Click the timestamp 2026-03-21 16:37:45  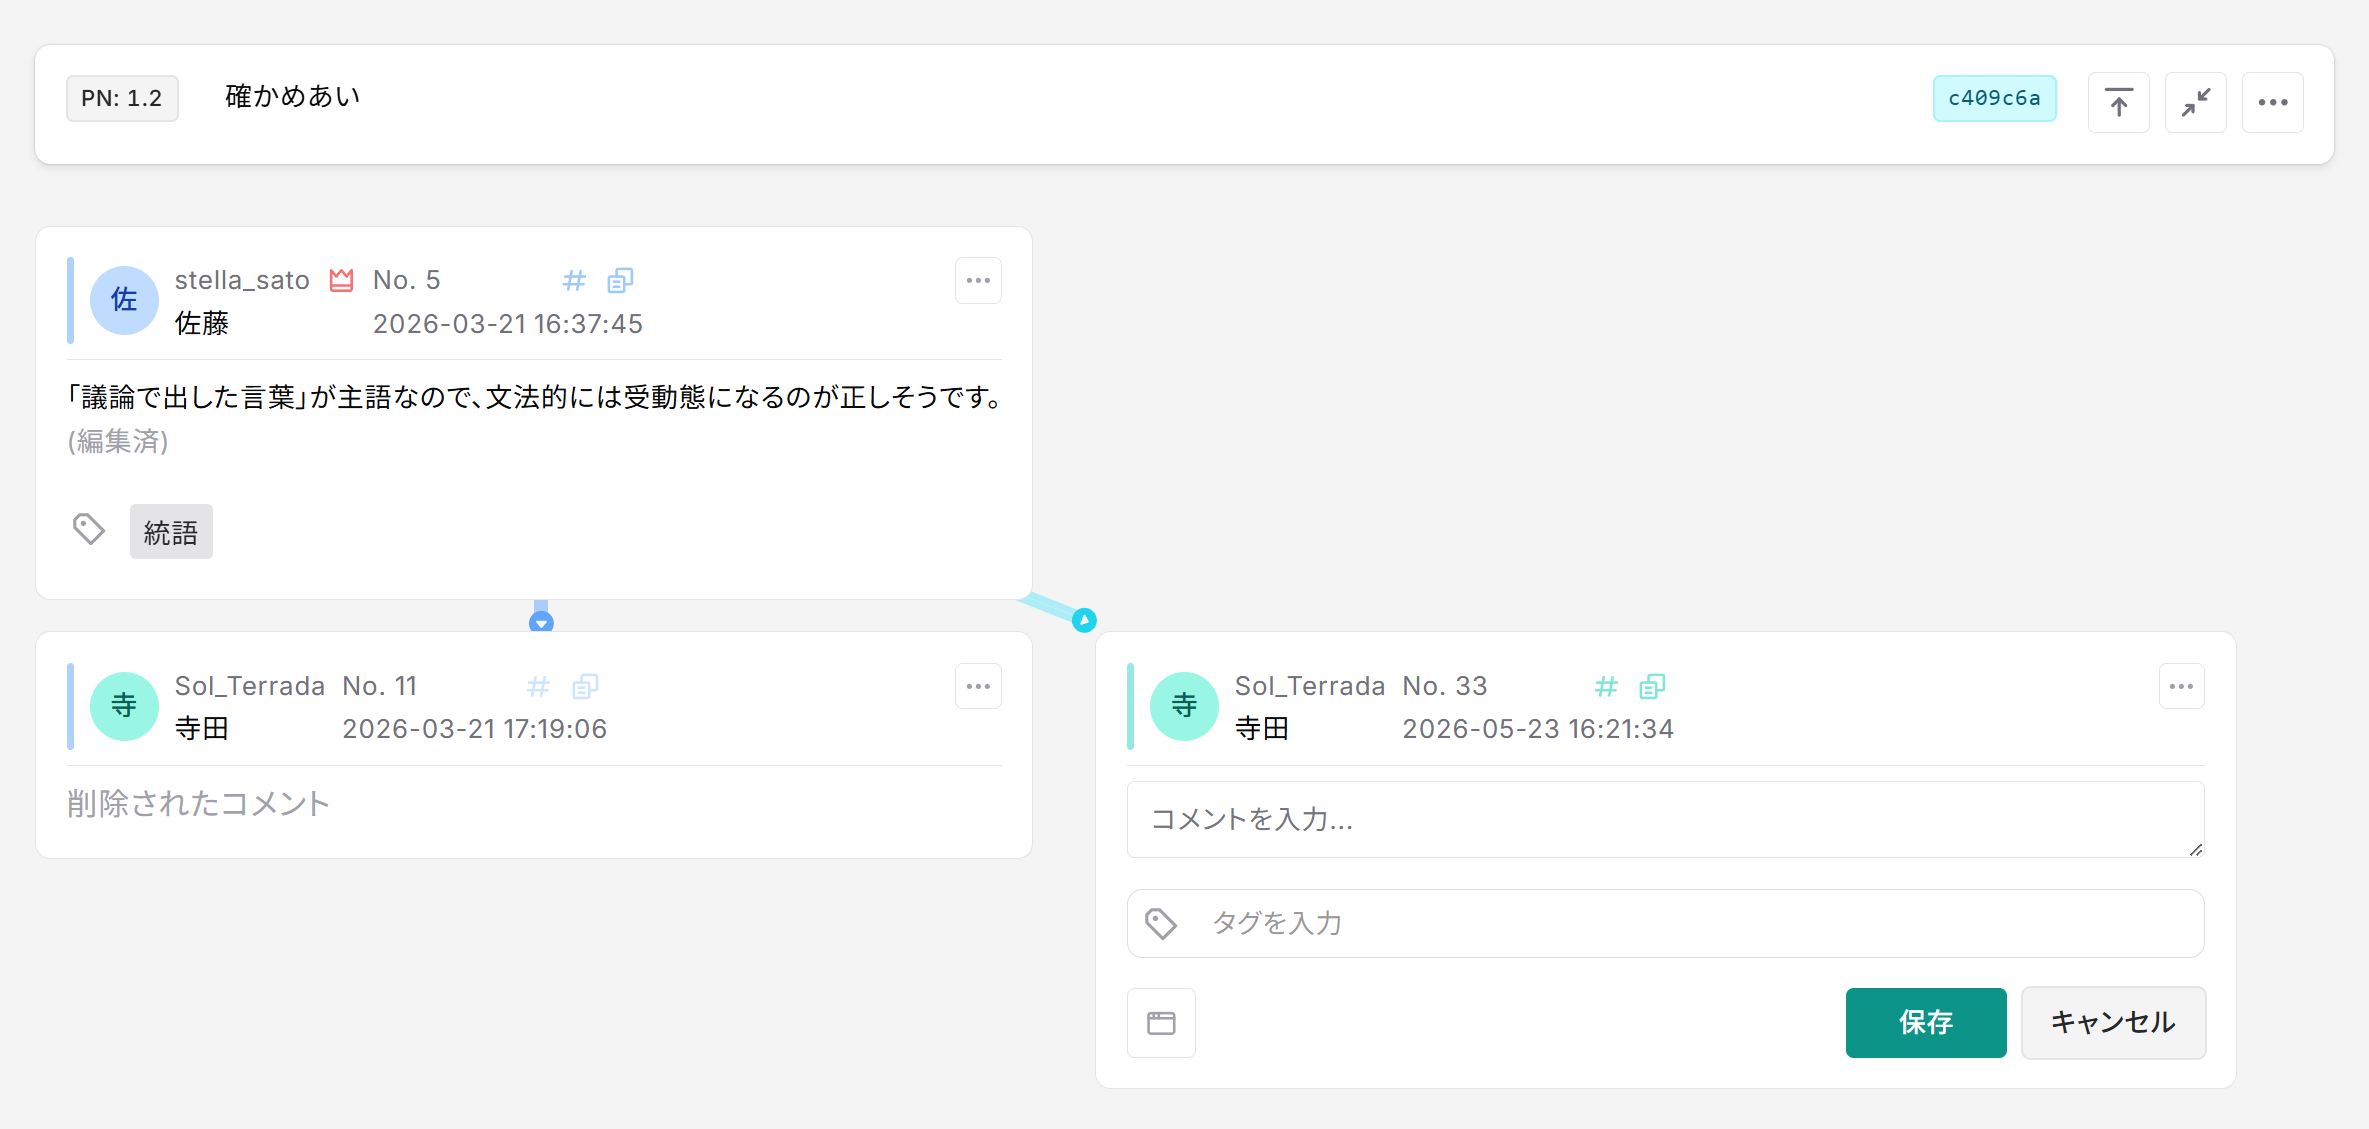tap(508, 324)
